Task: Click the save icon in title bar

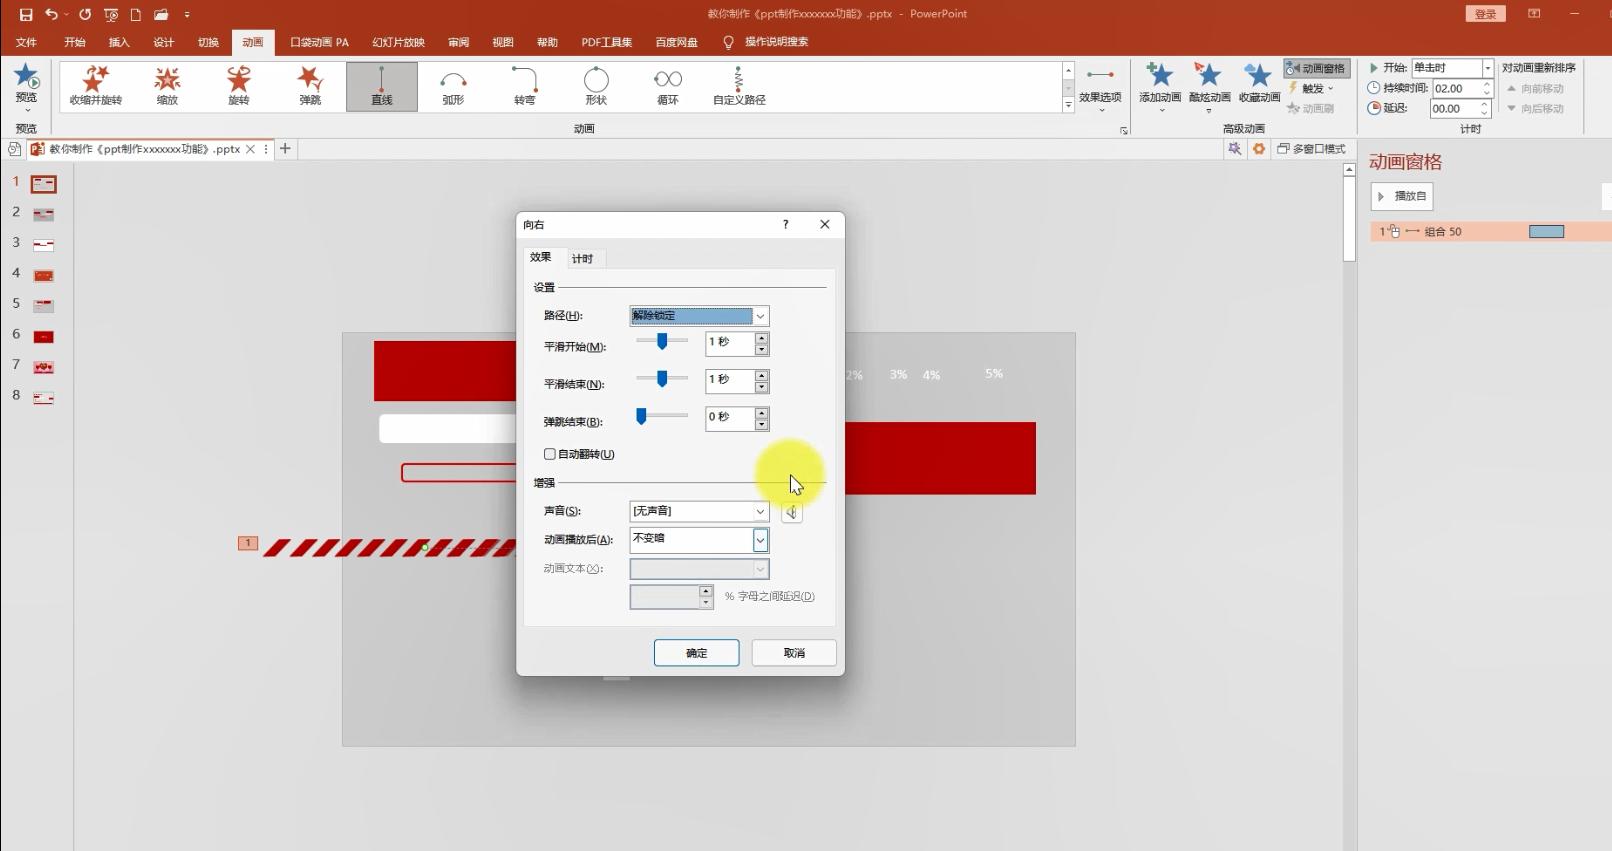Action: click(26, 14)
